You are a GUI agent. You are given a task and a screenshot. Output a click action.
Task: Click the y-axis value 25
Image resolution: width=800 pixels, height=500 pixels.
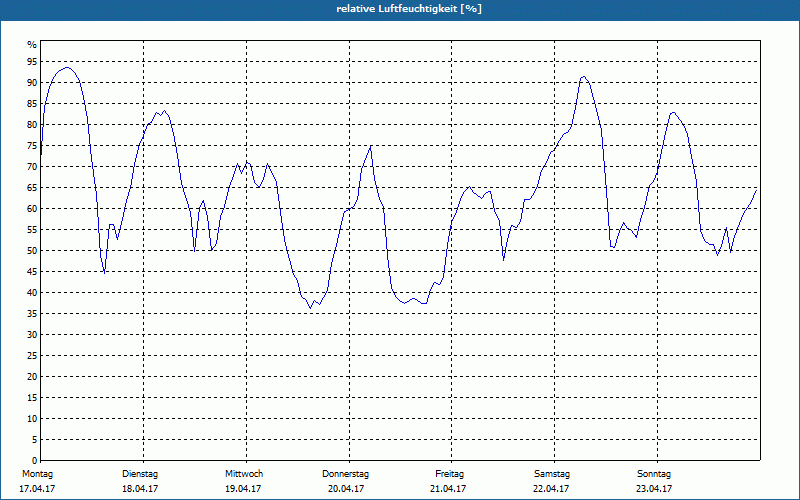coord(32,356)
